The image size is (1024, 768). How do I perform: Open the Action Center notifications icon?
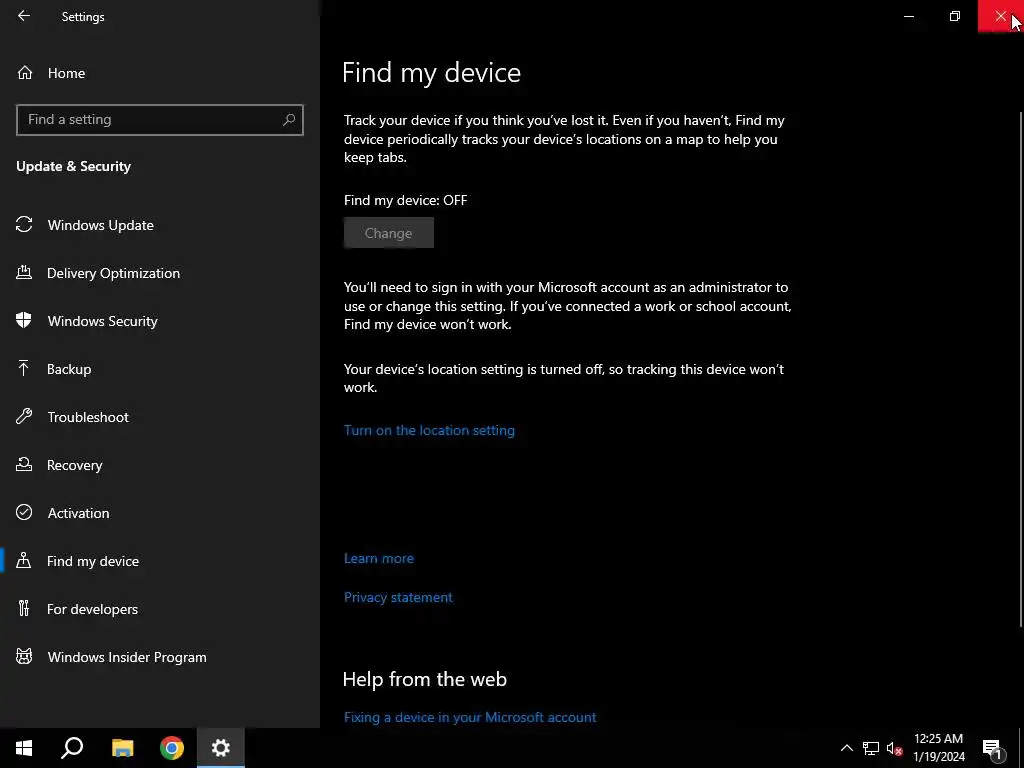993,748
